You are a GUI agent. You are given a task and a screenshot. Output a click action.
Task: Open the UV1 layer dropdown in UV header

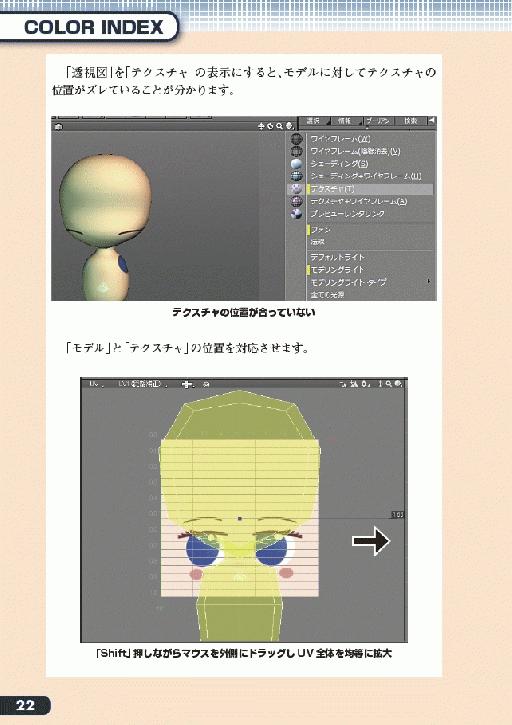(x=142, y=384)
